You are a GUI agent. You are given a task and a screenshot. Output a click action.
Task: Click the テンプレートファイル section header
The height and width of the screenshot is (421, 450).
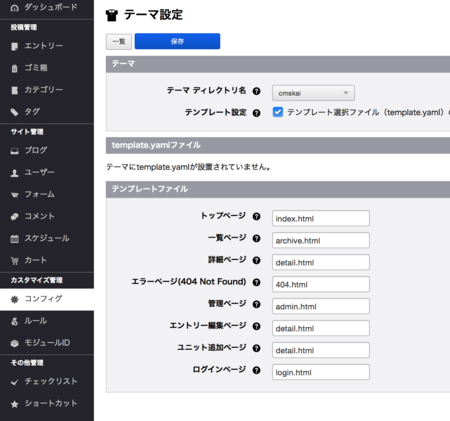(278, 189)
